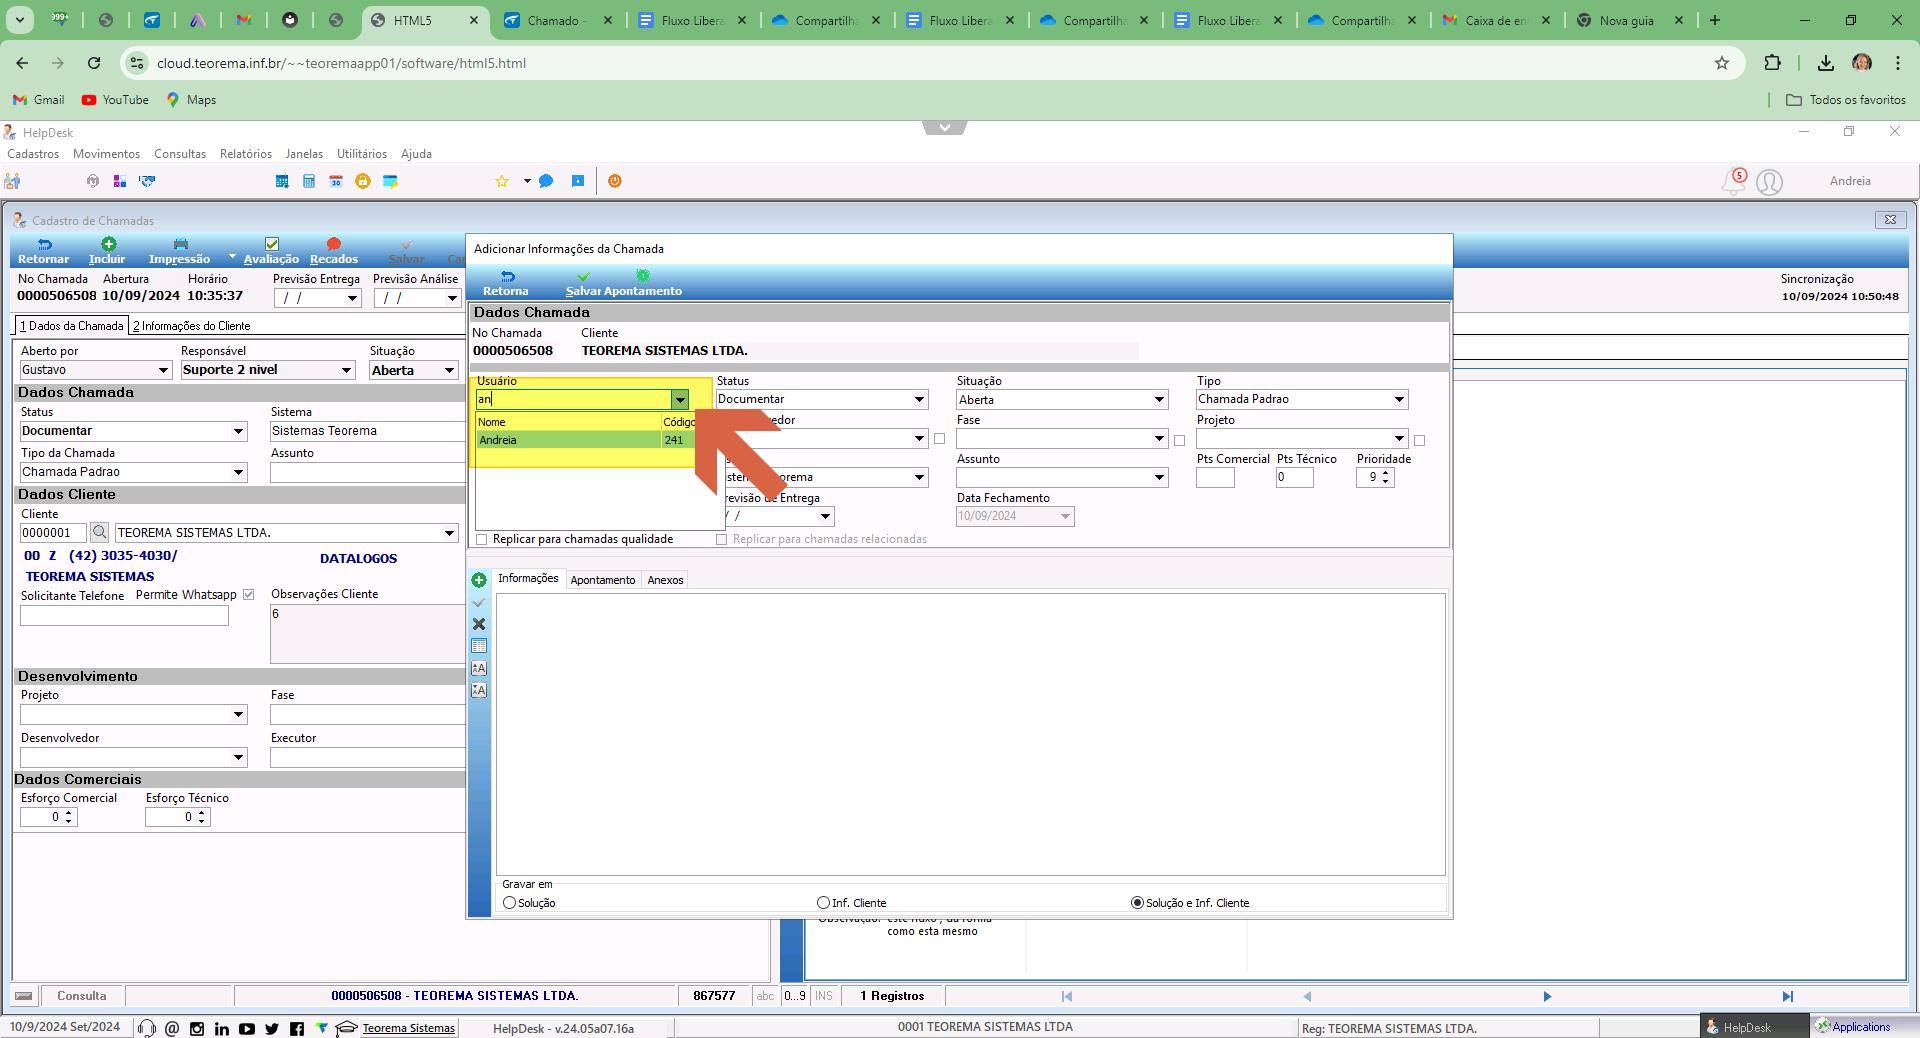Click the client search magnifier icon
The image size is (1920, 1038).
coord(99,532)
